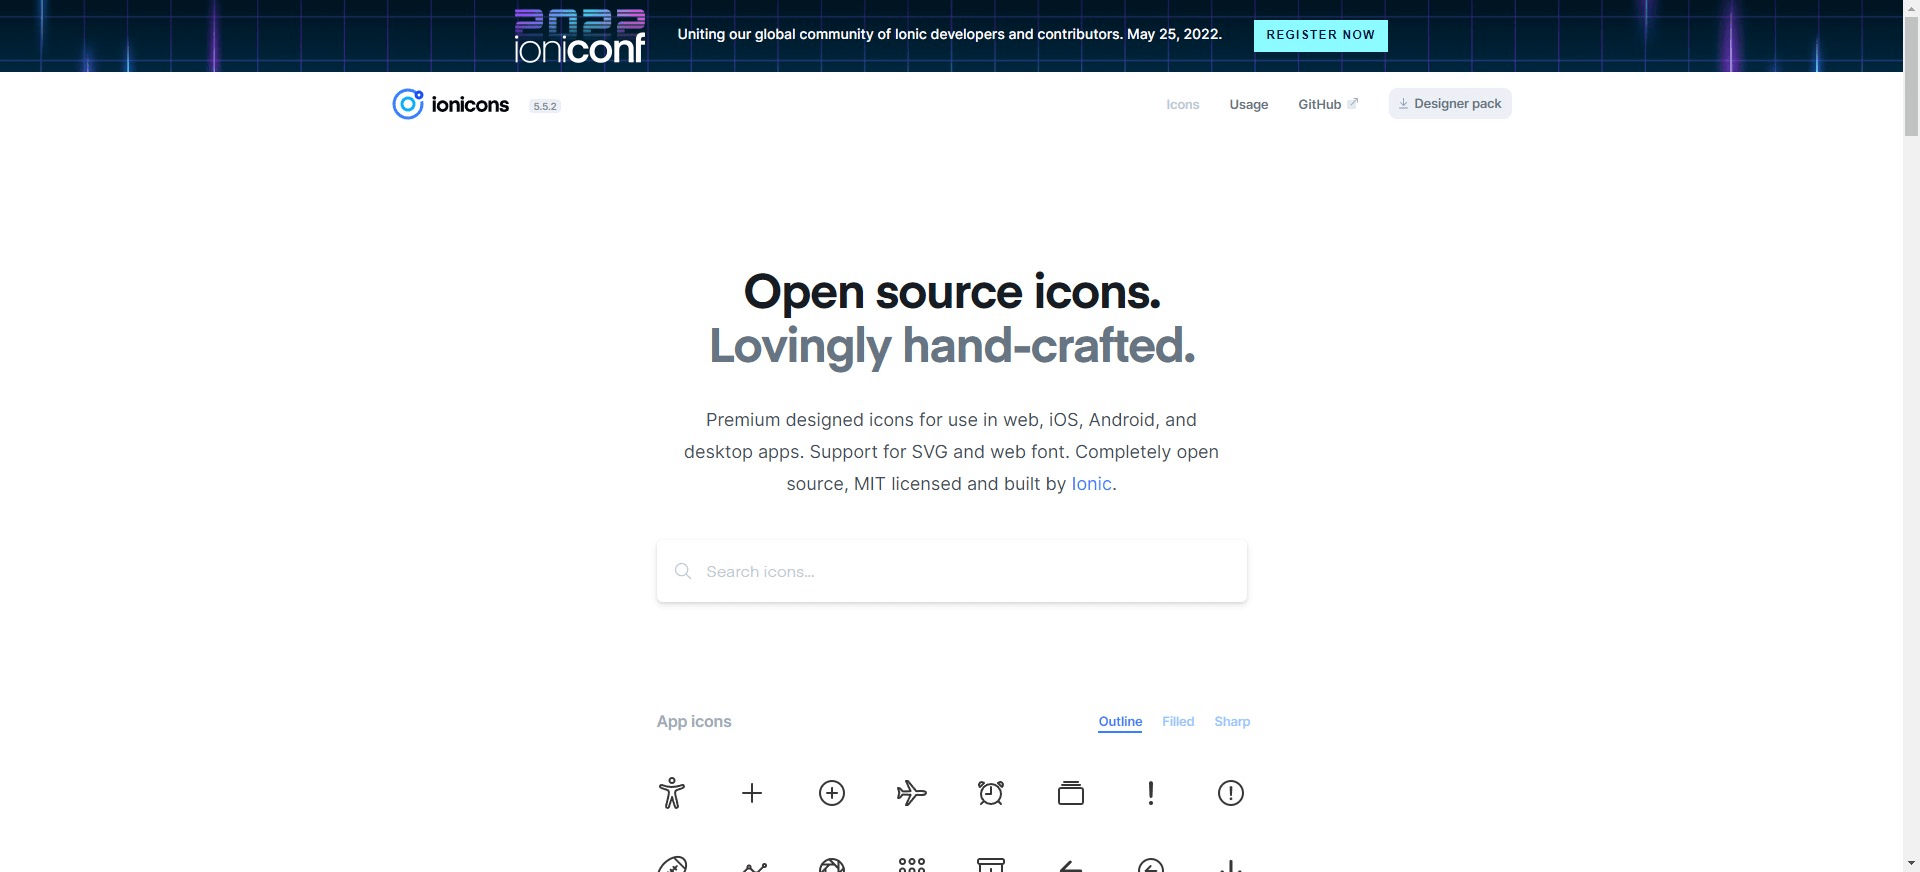Open the Usage nav link
The height and width of the screenshot is (872, 1920).
tap(1249, 104)
